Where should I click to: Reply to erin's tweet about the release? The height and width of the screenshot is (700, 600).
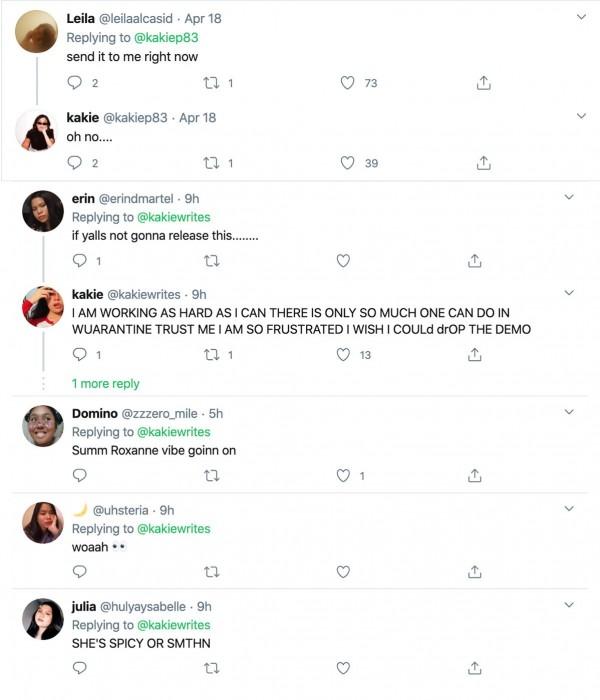pyautogui.click(x=80, y=261)
